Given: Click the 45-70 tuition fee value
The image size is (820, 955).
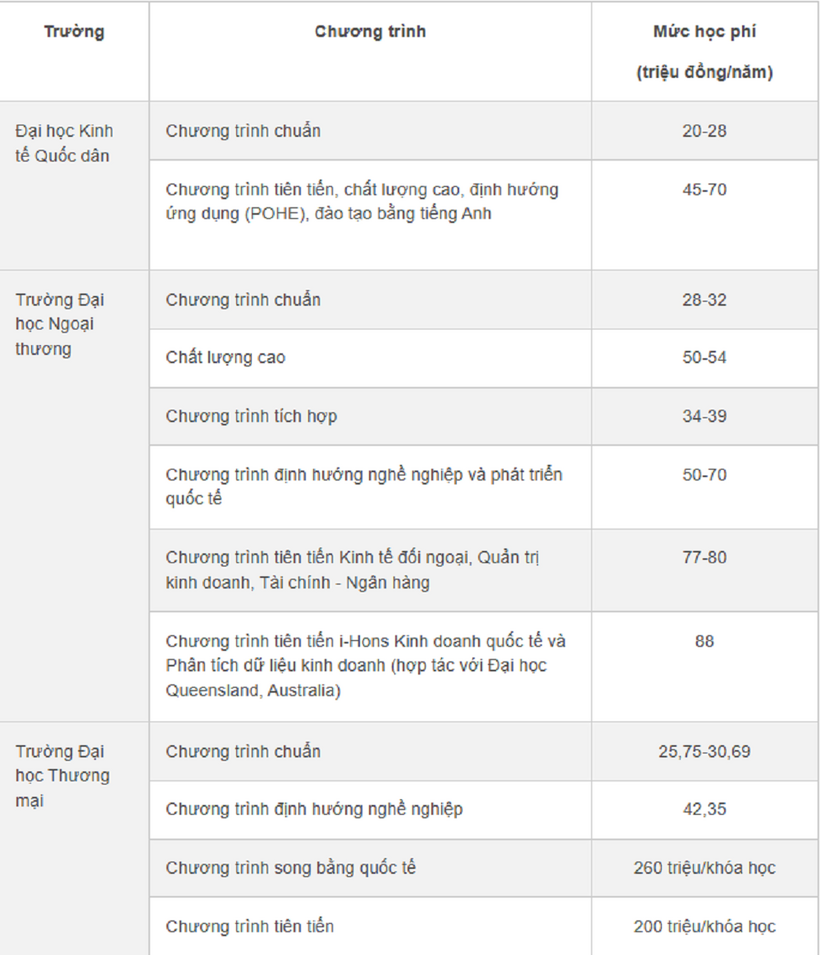Looking at the screenshot, I should (704, 189).
